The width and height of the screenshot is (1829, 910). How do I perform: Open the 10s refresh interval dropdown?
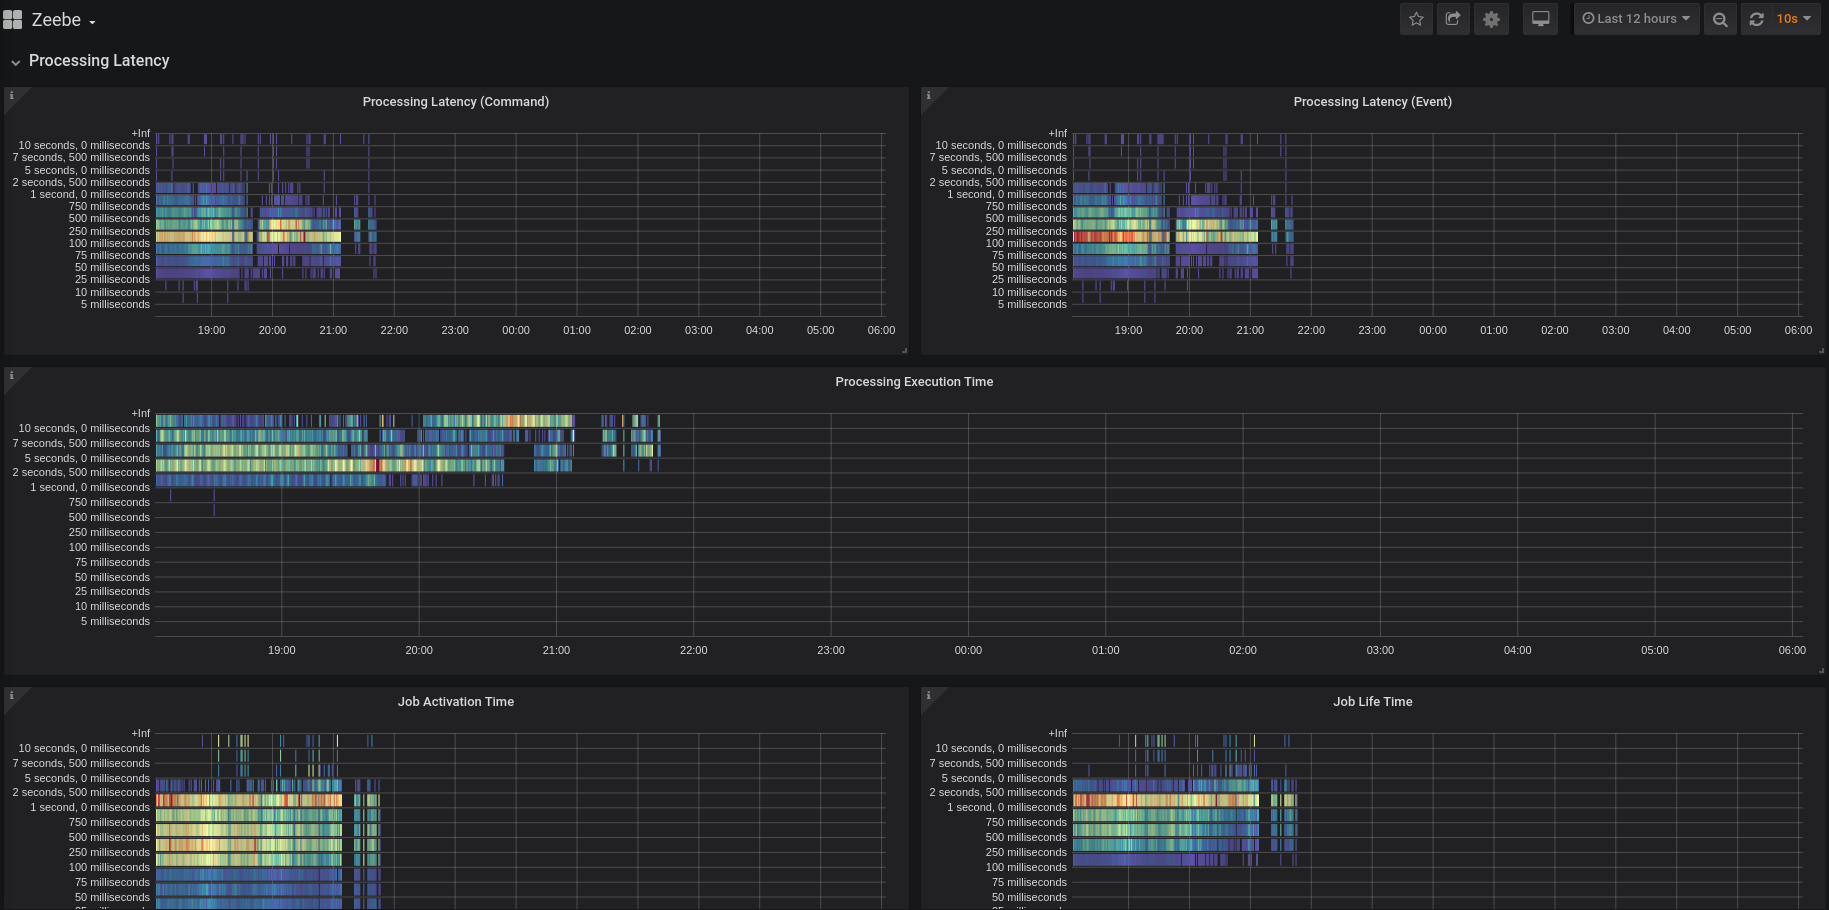[x=1794, y=19]
